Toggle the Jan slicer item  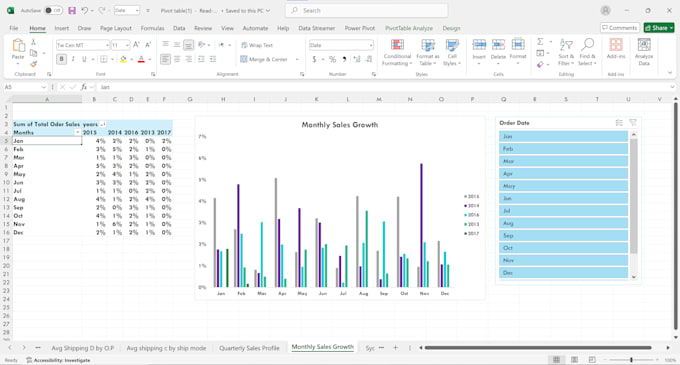[563, 136]
